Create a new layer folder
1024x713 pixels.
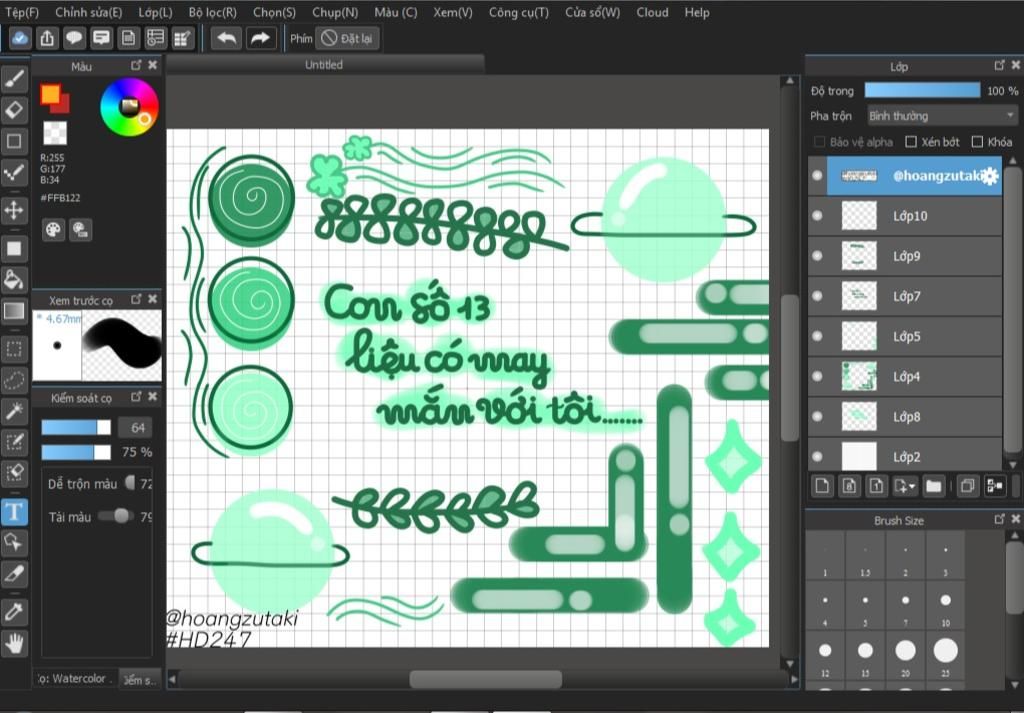pyautogui.click(x=934, y=486)
